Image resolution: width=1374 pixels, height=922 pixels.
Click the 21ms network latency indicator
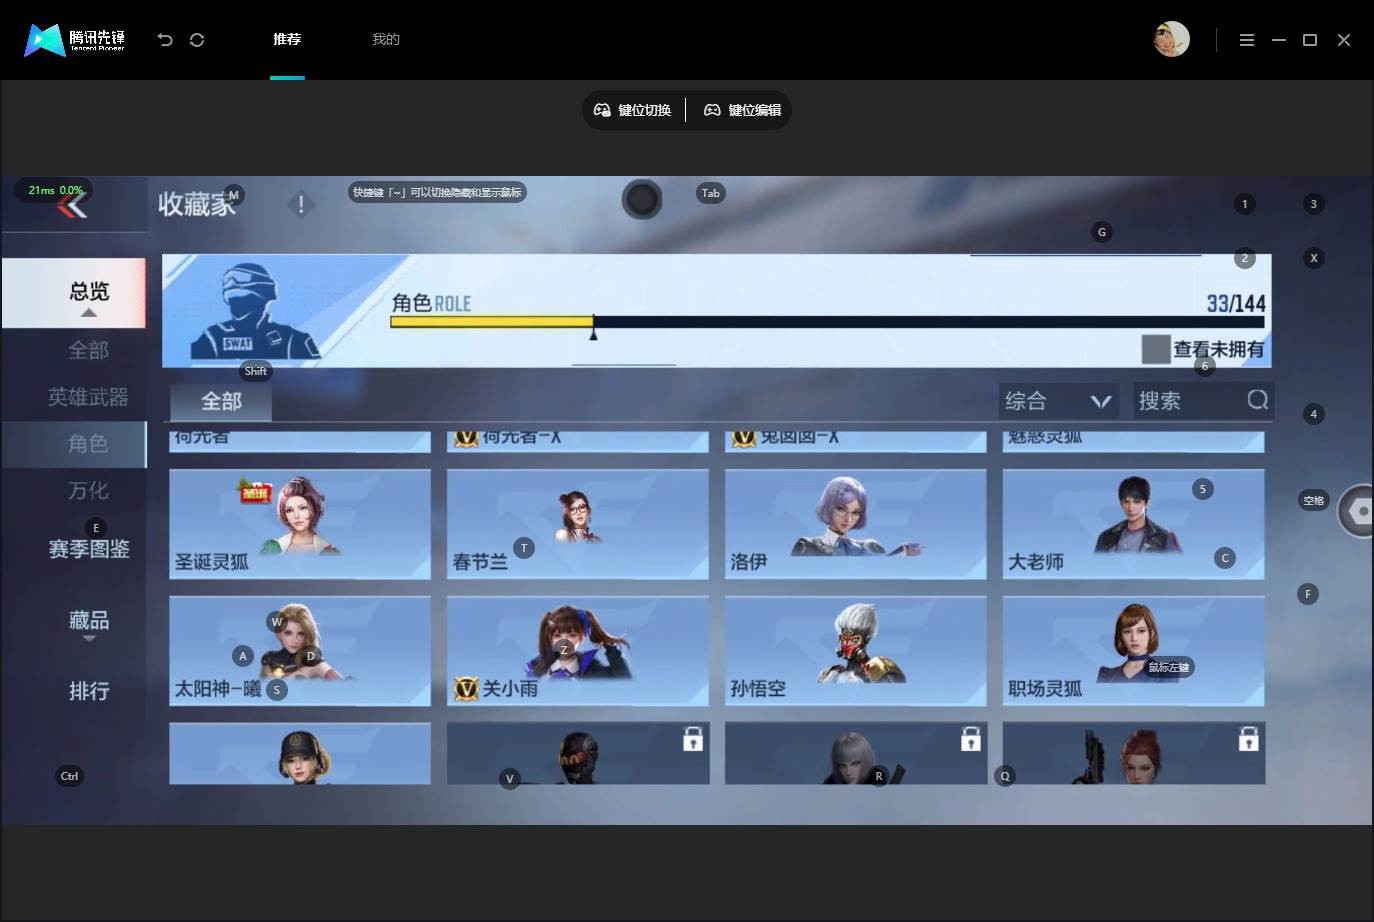[54, 190]
